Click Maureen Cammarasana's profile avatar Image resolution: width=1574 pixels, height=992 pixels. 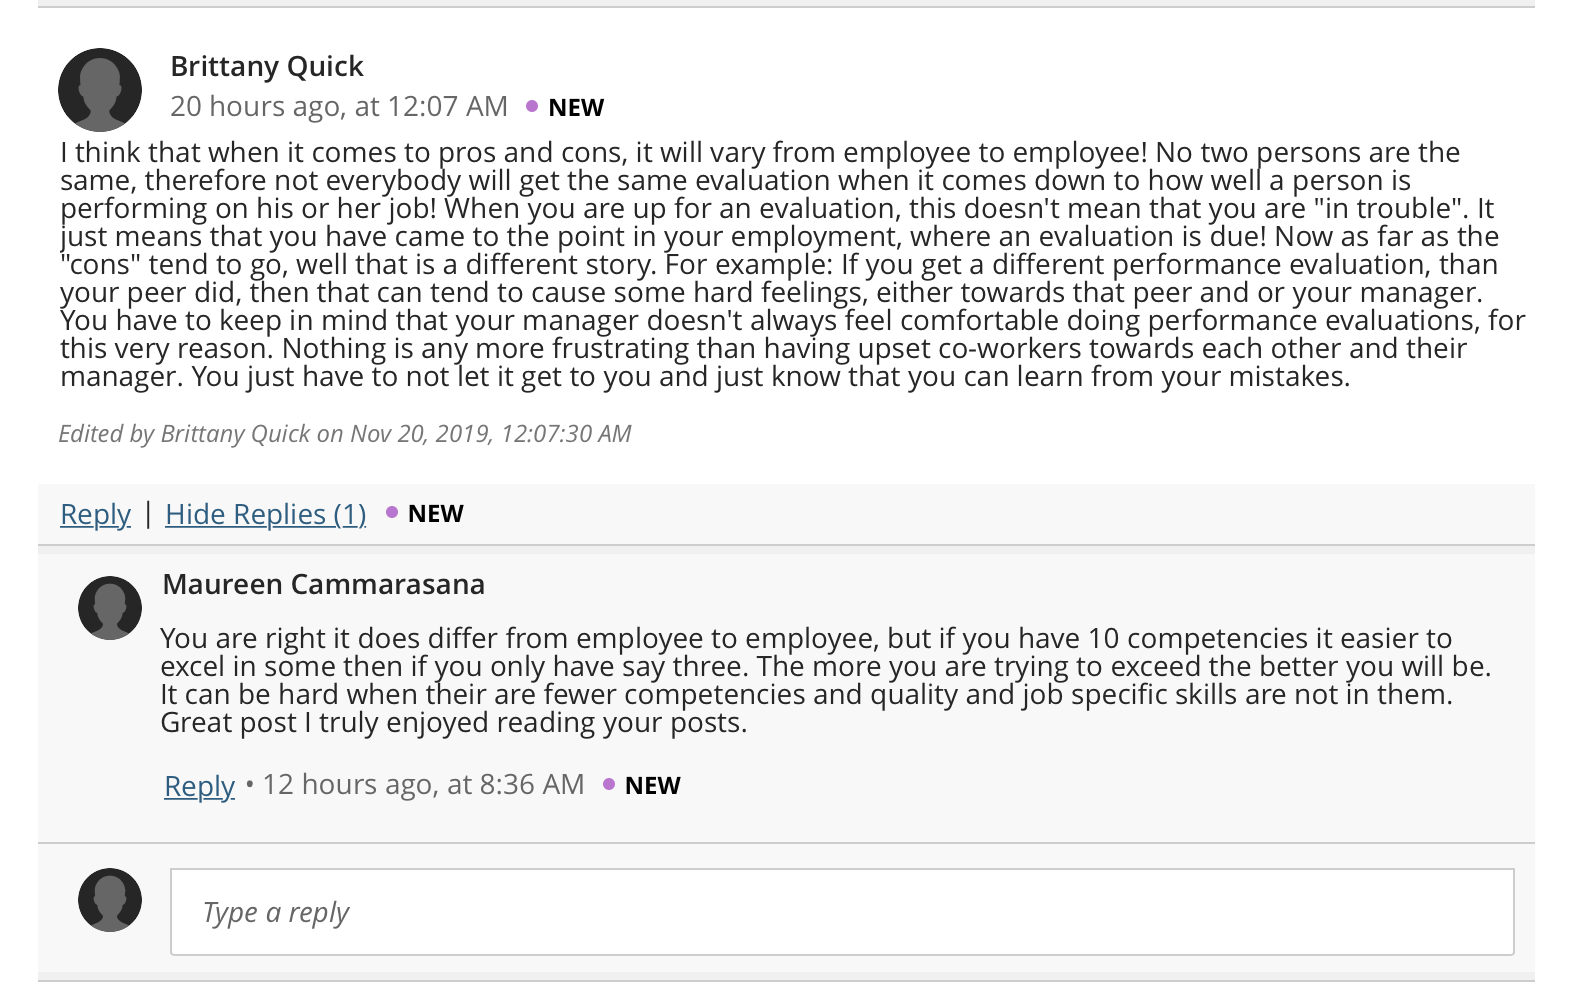point(110,608)
